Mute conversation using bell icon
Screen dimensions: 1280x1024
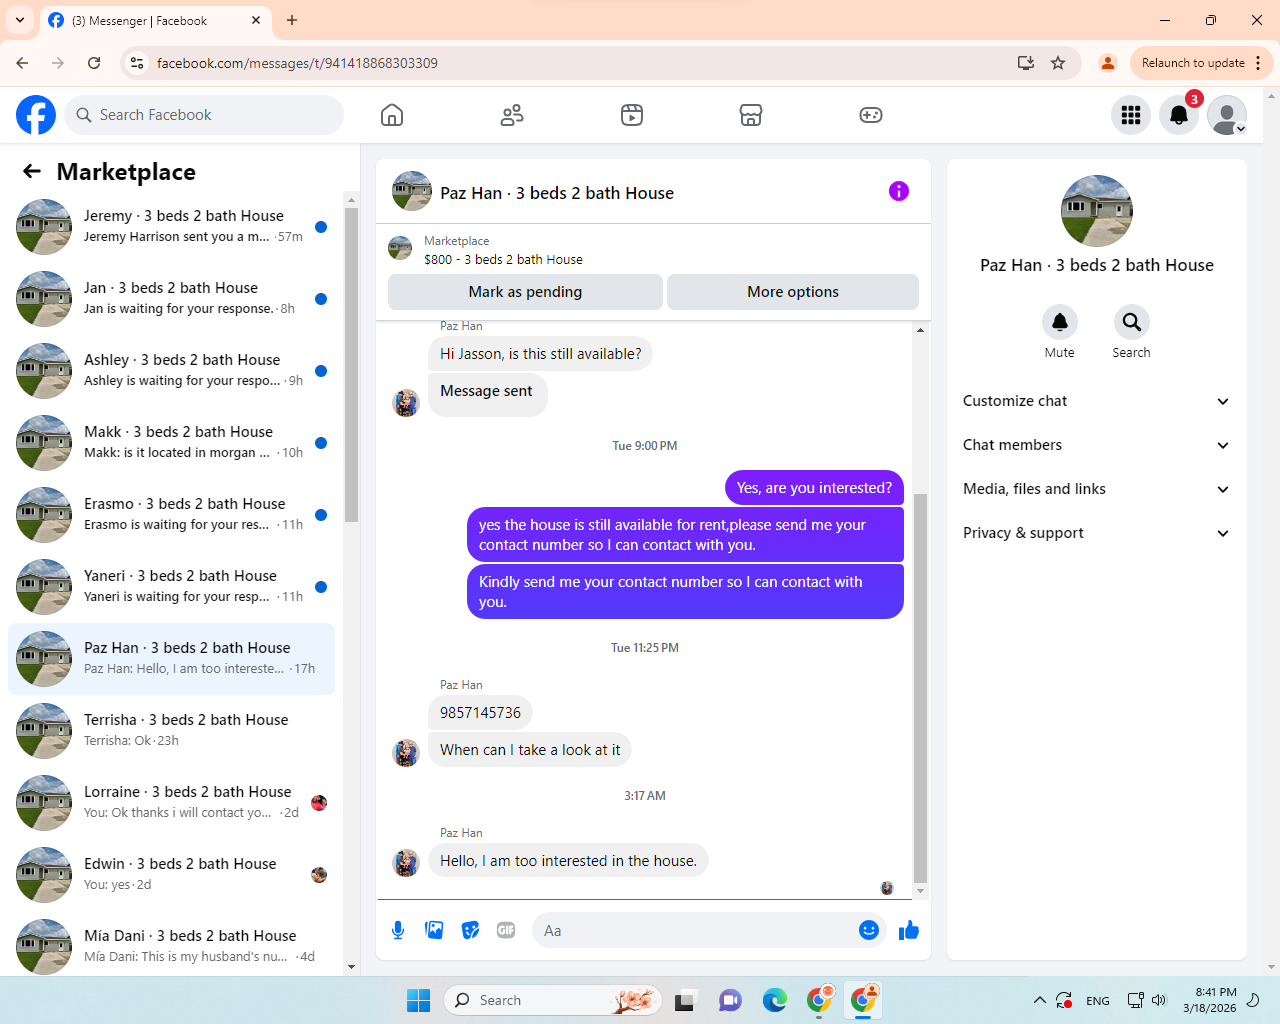[x=1060, y=322]
